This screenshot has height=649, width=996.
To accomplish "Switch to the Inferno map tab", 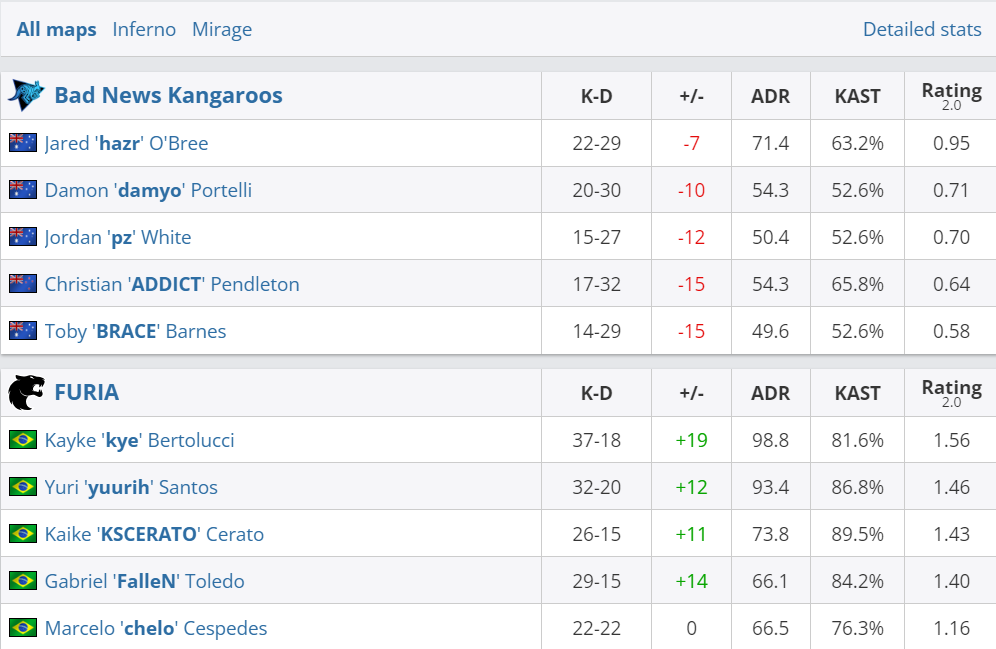I will 144,29.
